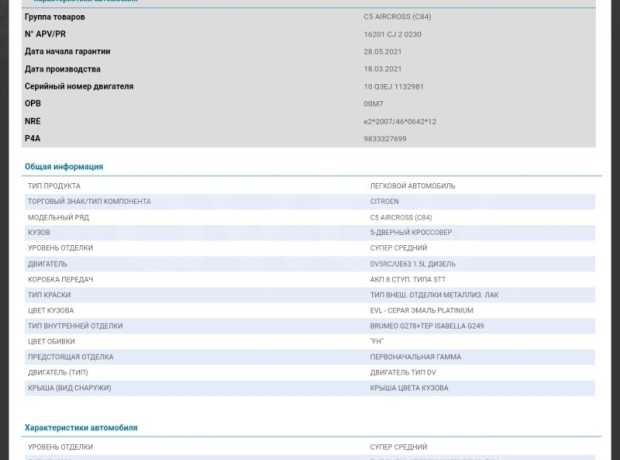This screenshot has height=460, width=620.
Task: Click 'ПРЕДСТОЯЩАЯ ОТДЕЛКА' label
Action: pos(71,357)
